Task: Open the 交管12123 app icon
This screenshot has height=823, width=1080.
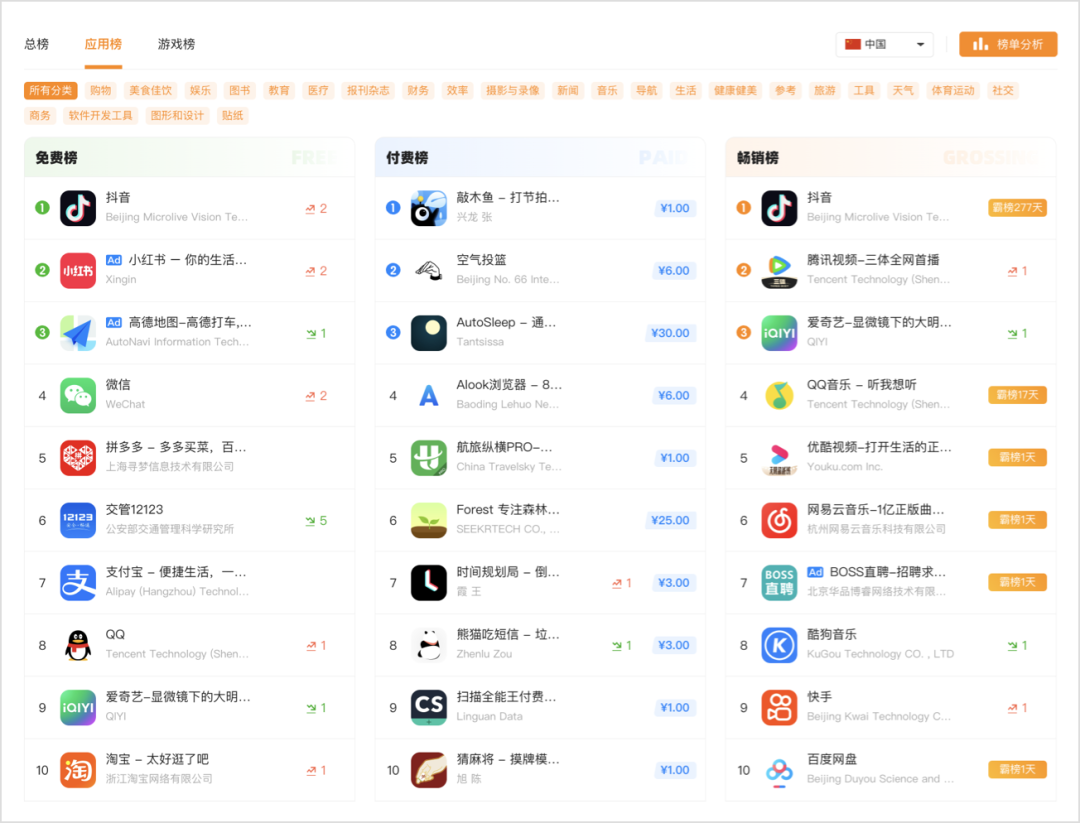Action: [x=78, y=521]
